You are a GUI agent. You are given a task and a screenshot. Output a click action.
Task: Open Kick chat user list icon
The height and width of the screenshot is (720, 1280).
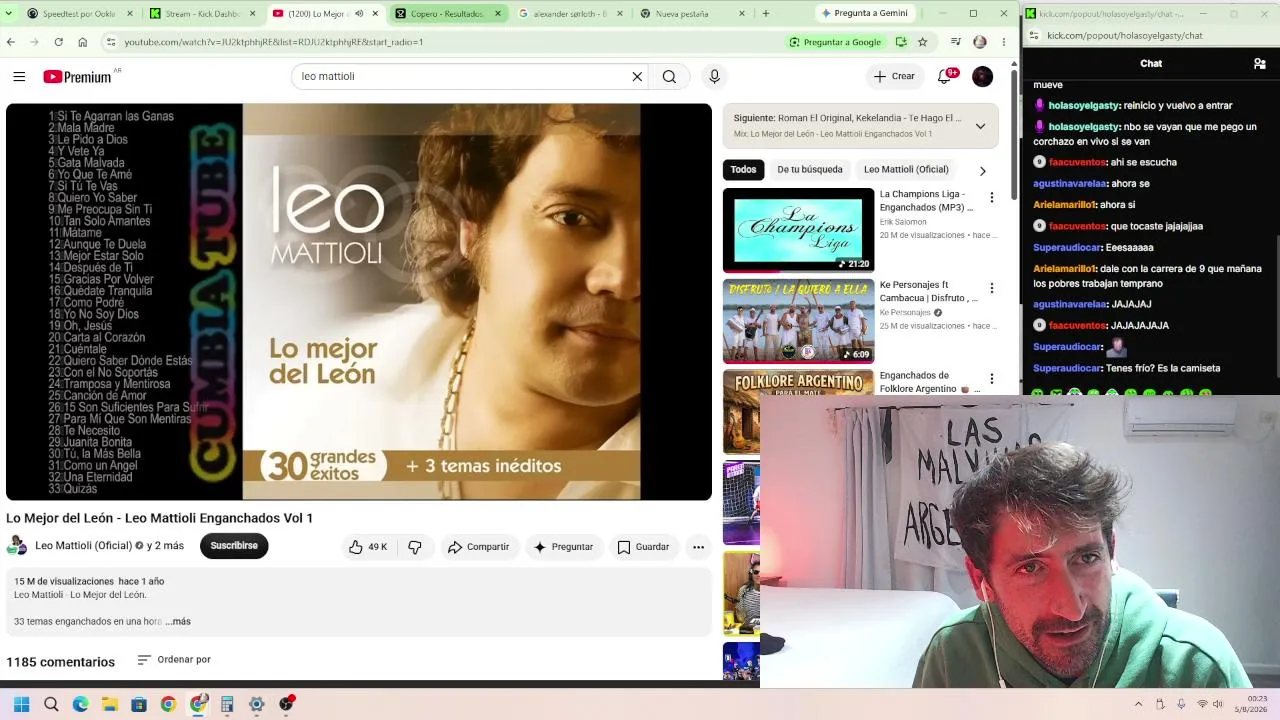tap(1259, 63)
